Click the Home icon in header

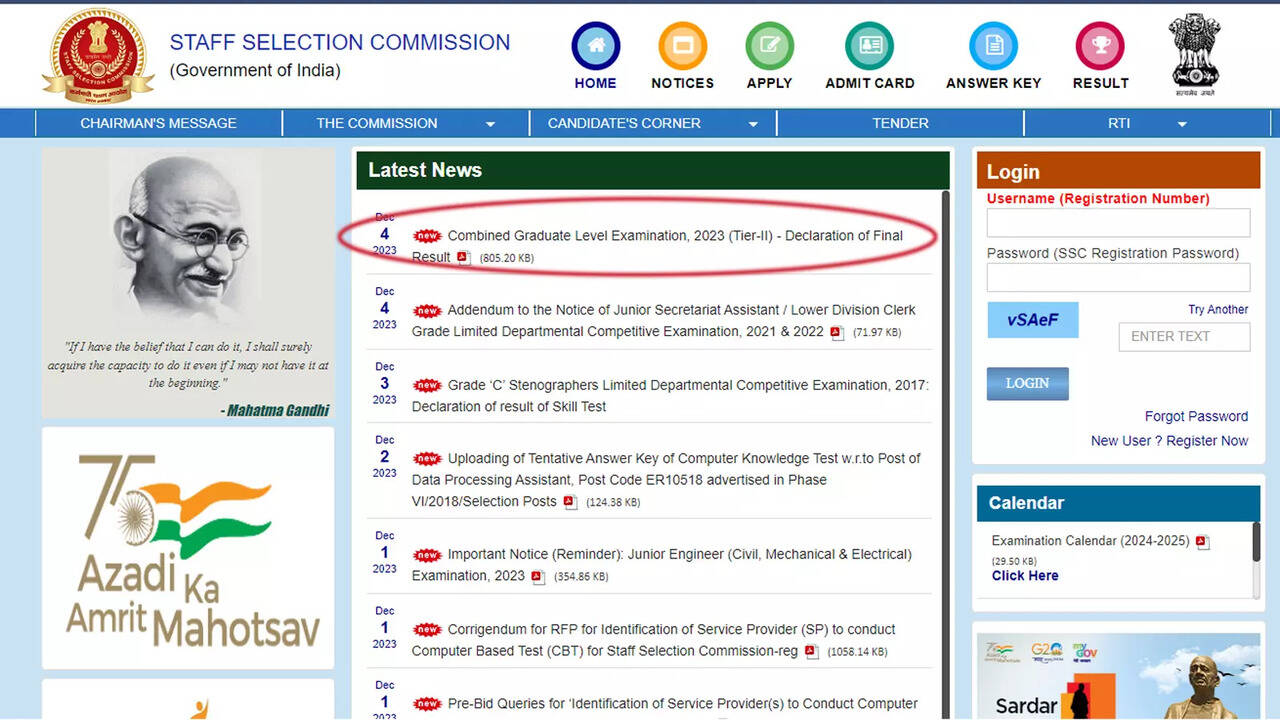tap(596, 46)
